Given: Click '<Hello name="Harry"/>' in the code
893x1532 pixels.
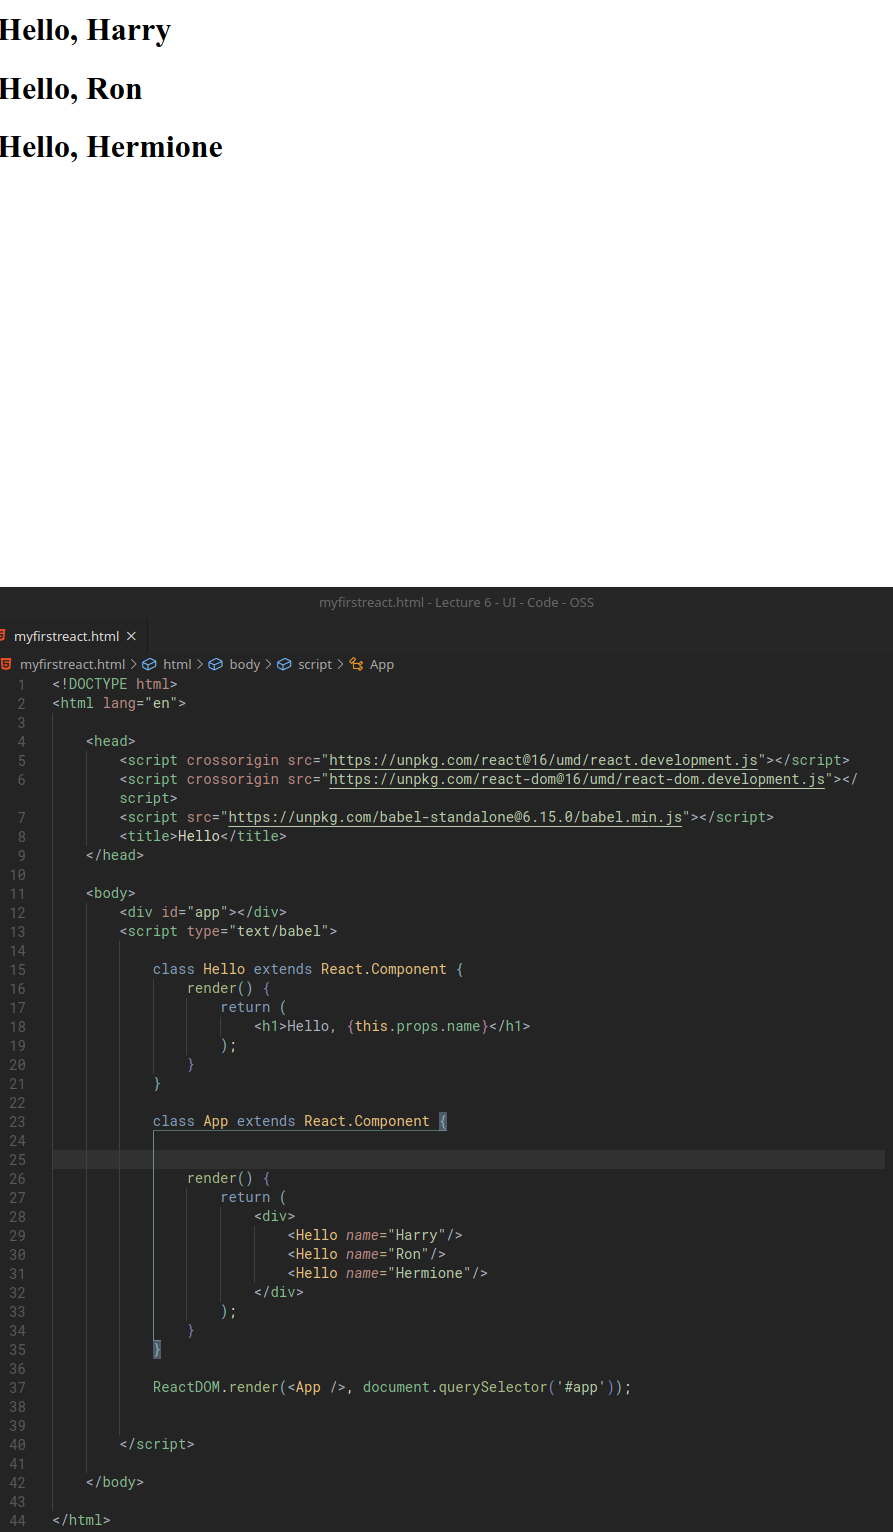Looking at the screenshot, I should point(375,1235).
